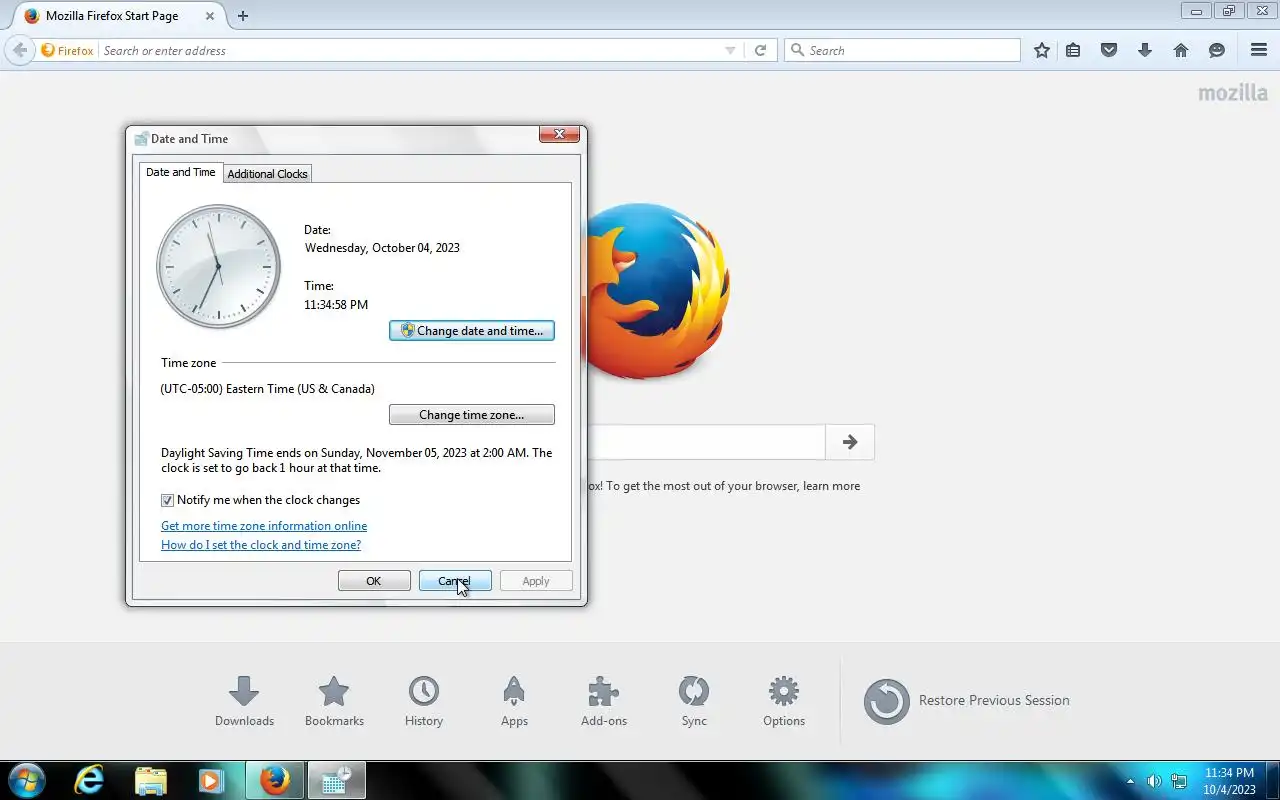Toggle Notify me when the clock changes
The height and width of the screenshot is (800, 1280).
coord(167,500)
